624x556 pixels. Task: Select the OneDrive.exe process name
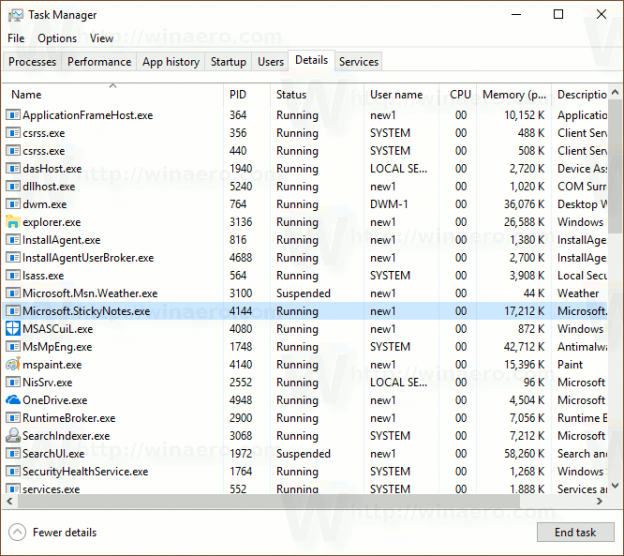55,400
